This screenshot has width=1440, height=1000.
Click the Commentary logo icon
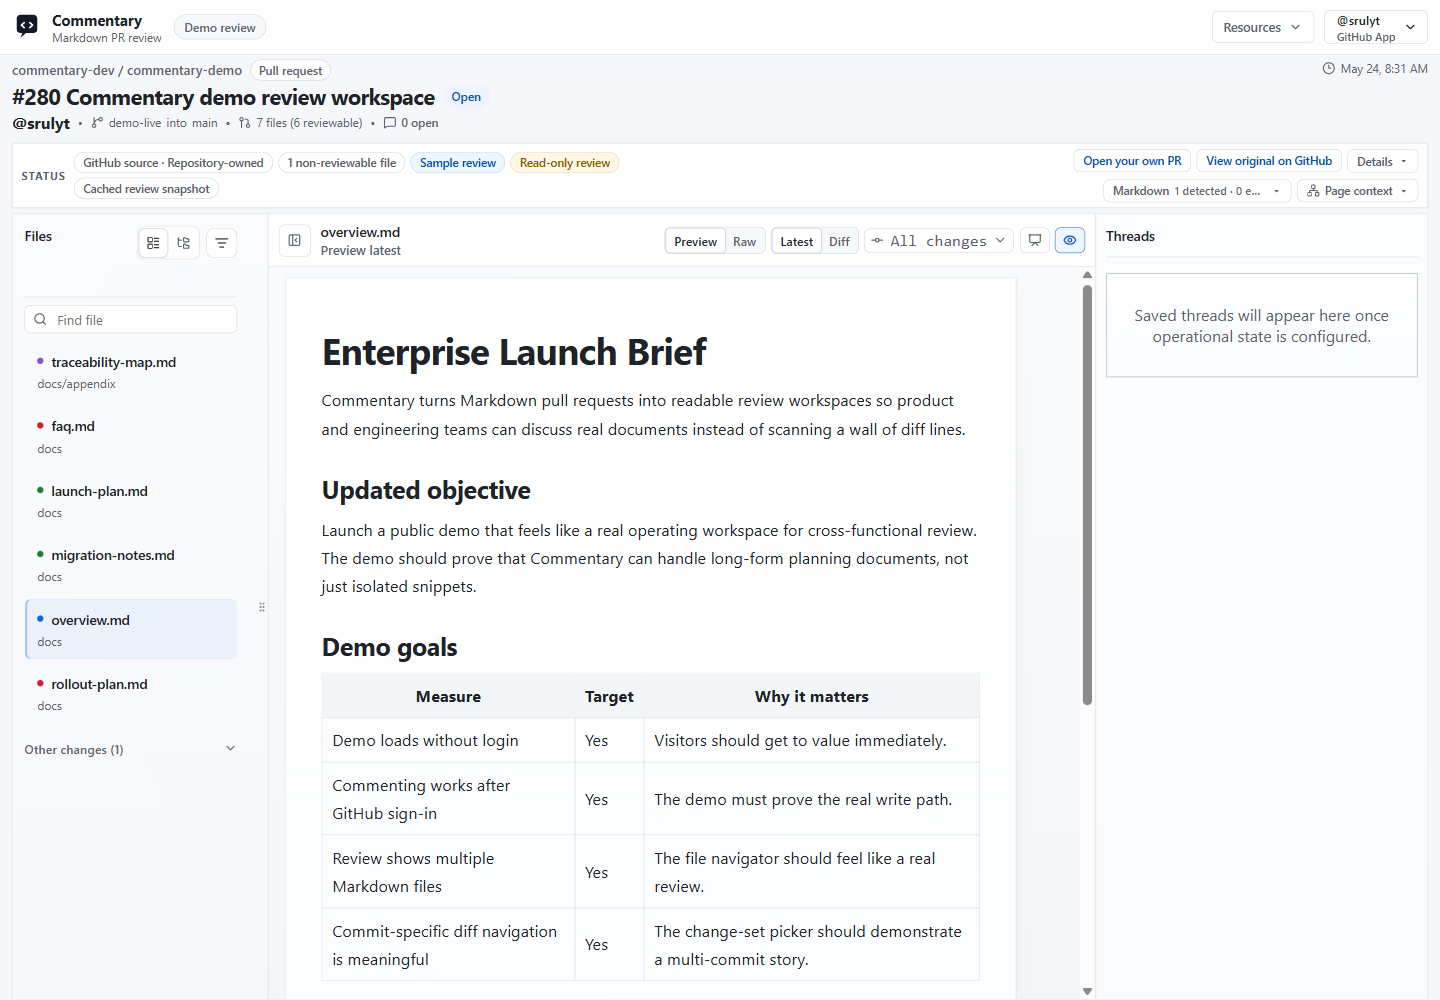27,26
